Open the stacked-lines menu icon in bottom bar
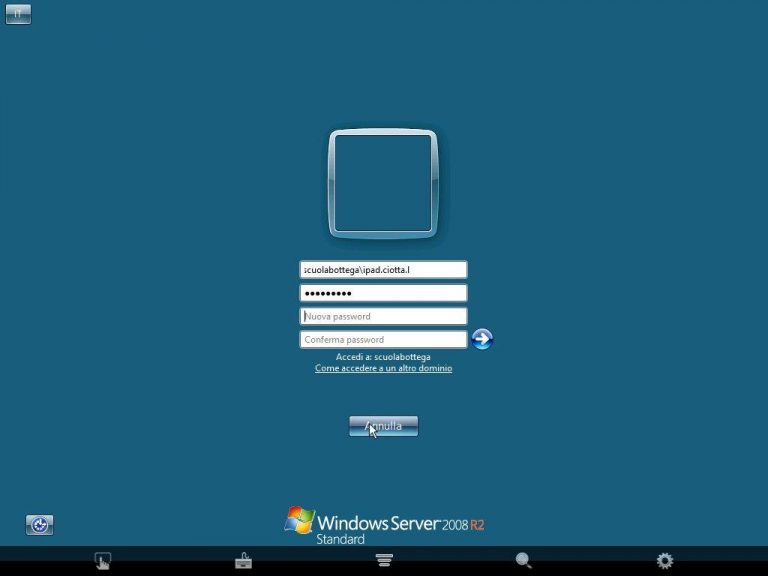The height and width of the screenshot is (576, 768). point(384,560)
